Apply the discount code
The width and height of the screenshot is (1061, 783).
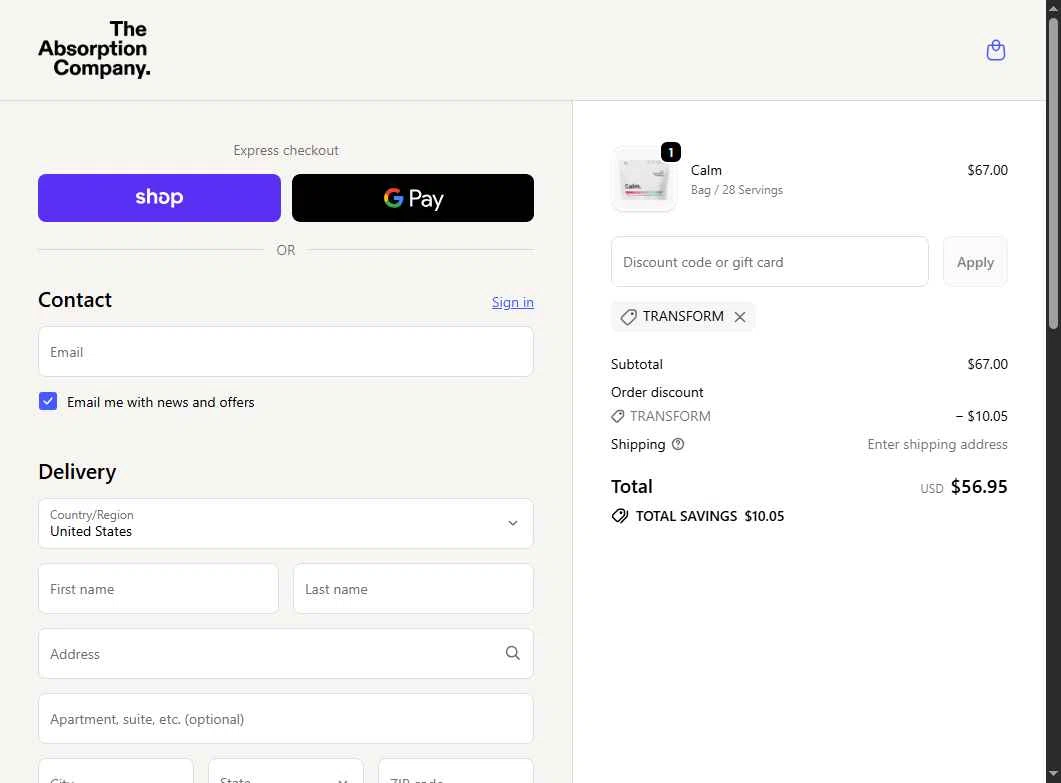coord(975,262)
